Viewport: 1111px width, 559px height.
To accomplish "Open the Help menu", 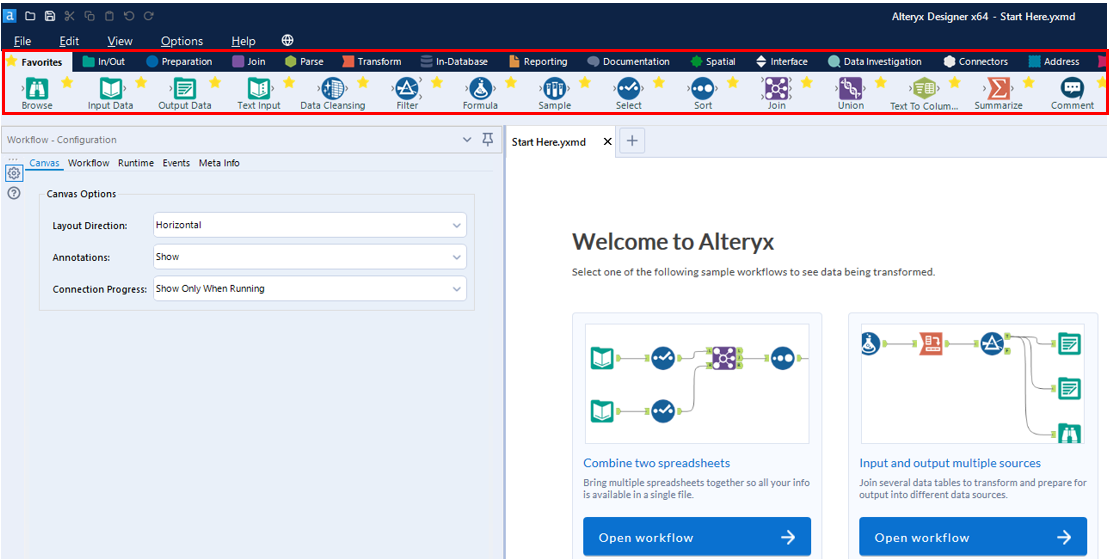I will [244, 41].
